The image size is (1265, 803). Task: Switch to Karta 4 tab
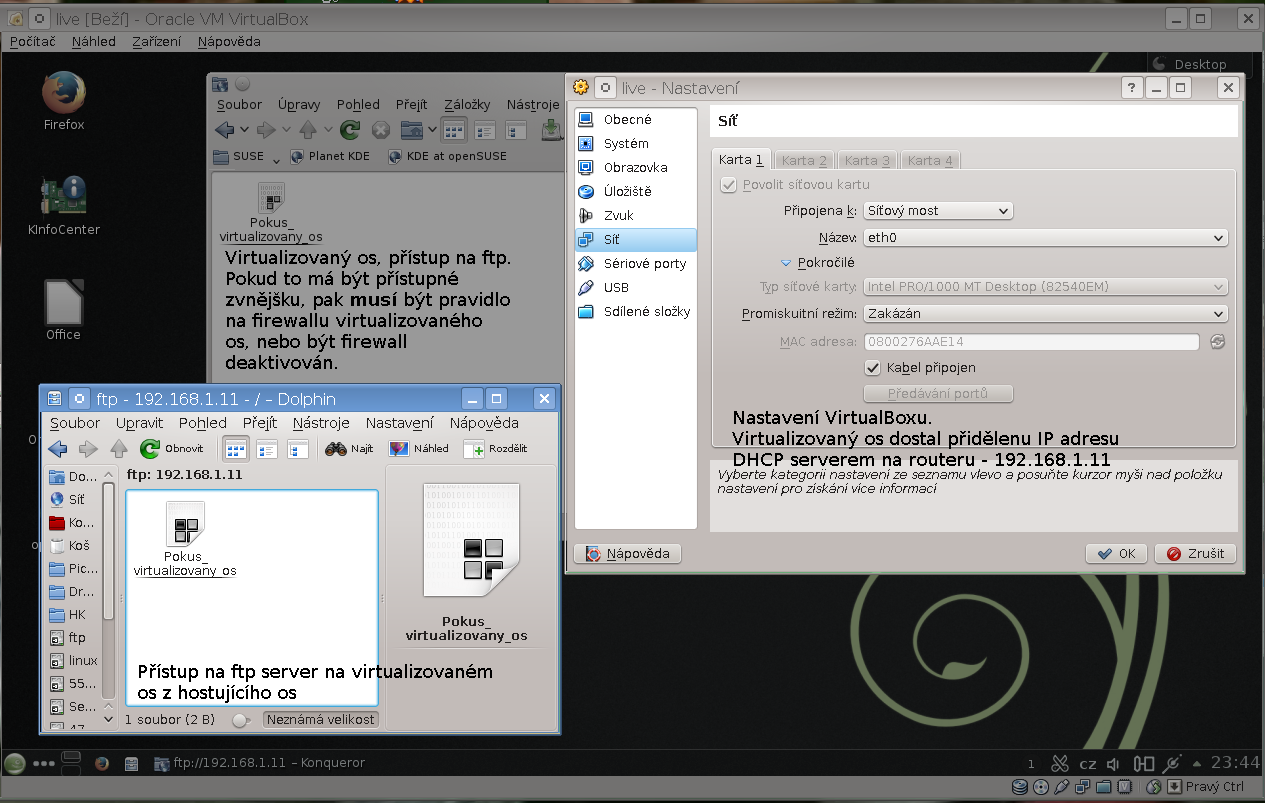(930, 160)
